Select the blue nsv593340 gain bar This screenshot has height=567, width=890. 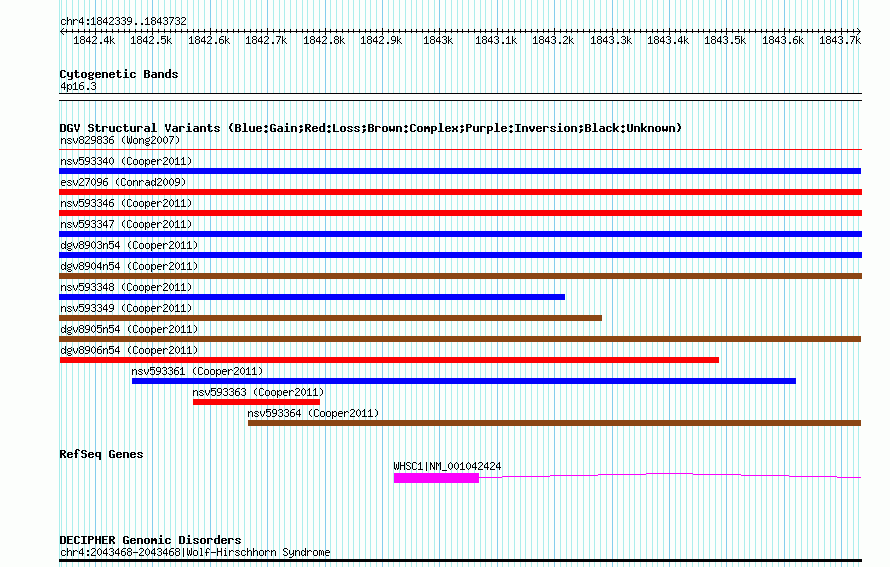(x=460, y=171)
